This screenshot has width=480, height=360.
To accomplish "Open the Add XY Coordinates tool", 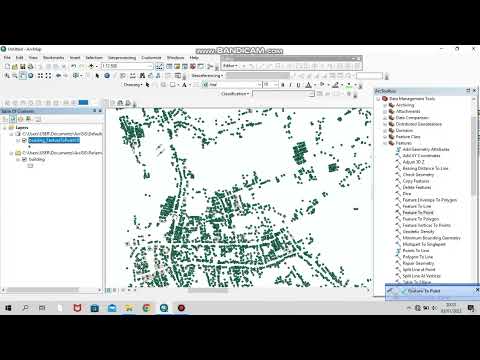I will click(421, 156).
